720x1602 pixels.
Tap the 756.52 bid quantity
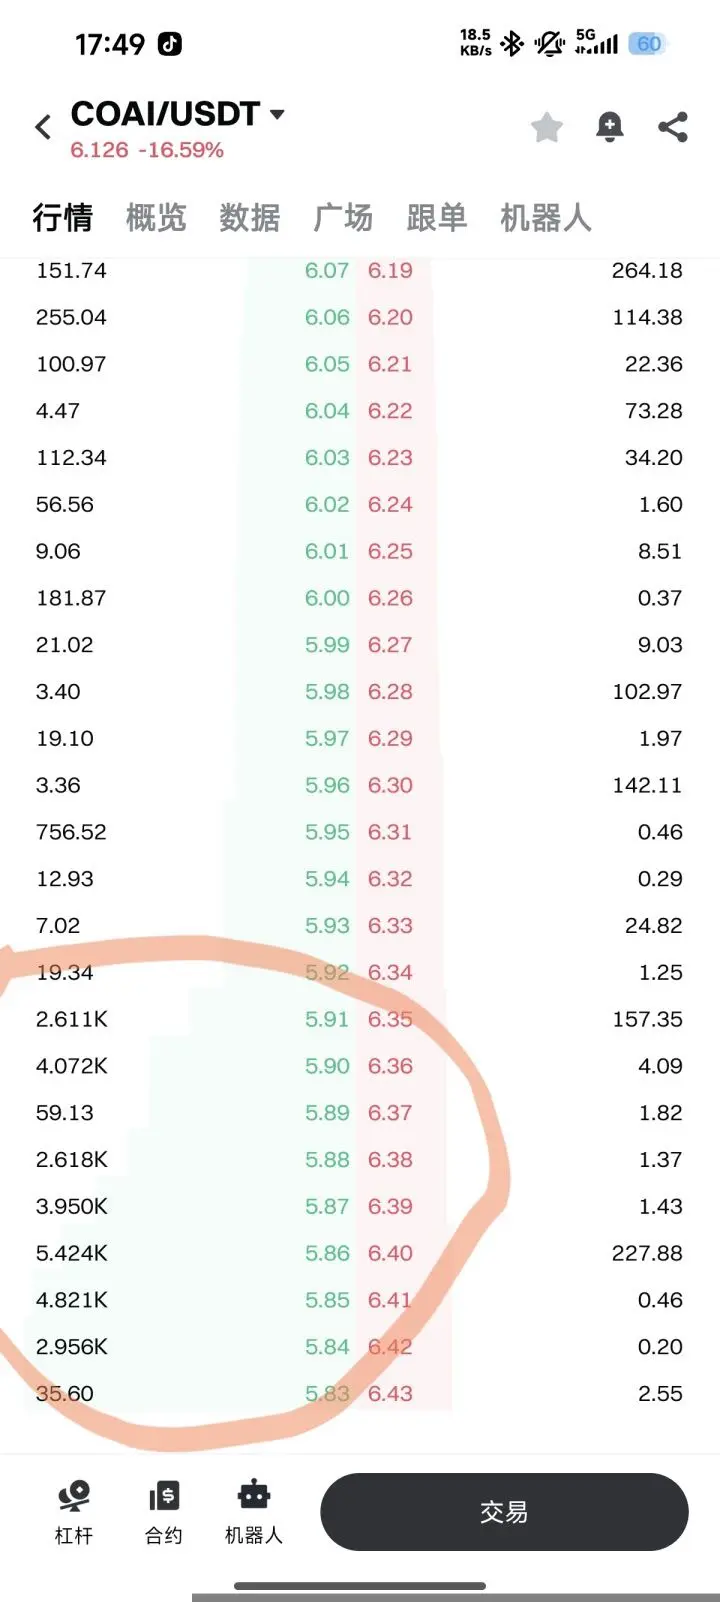click(x=71, y=832)
